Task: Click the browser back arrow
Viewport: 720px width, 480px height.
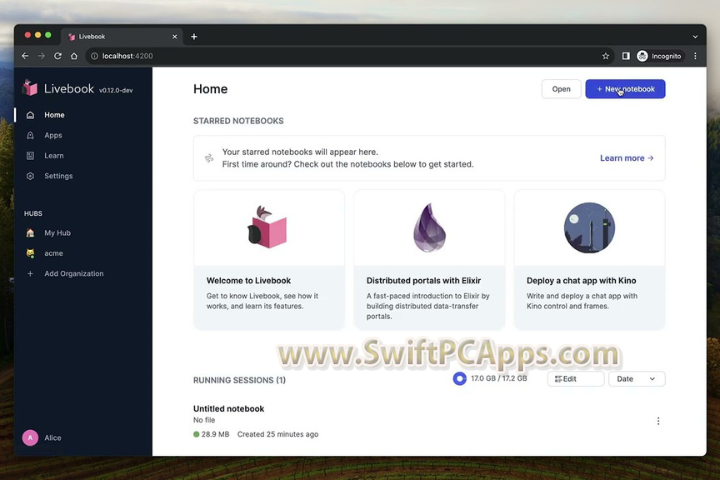Action: (25, 56)
